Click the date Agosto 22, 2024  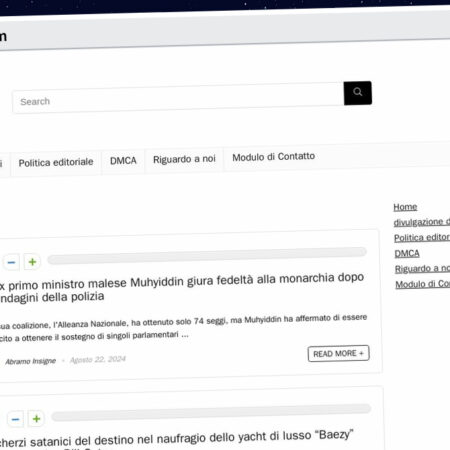(98, 359)
